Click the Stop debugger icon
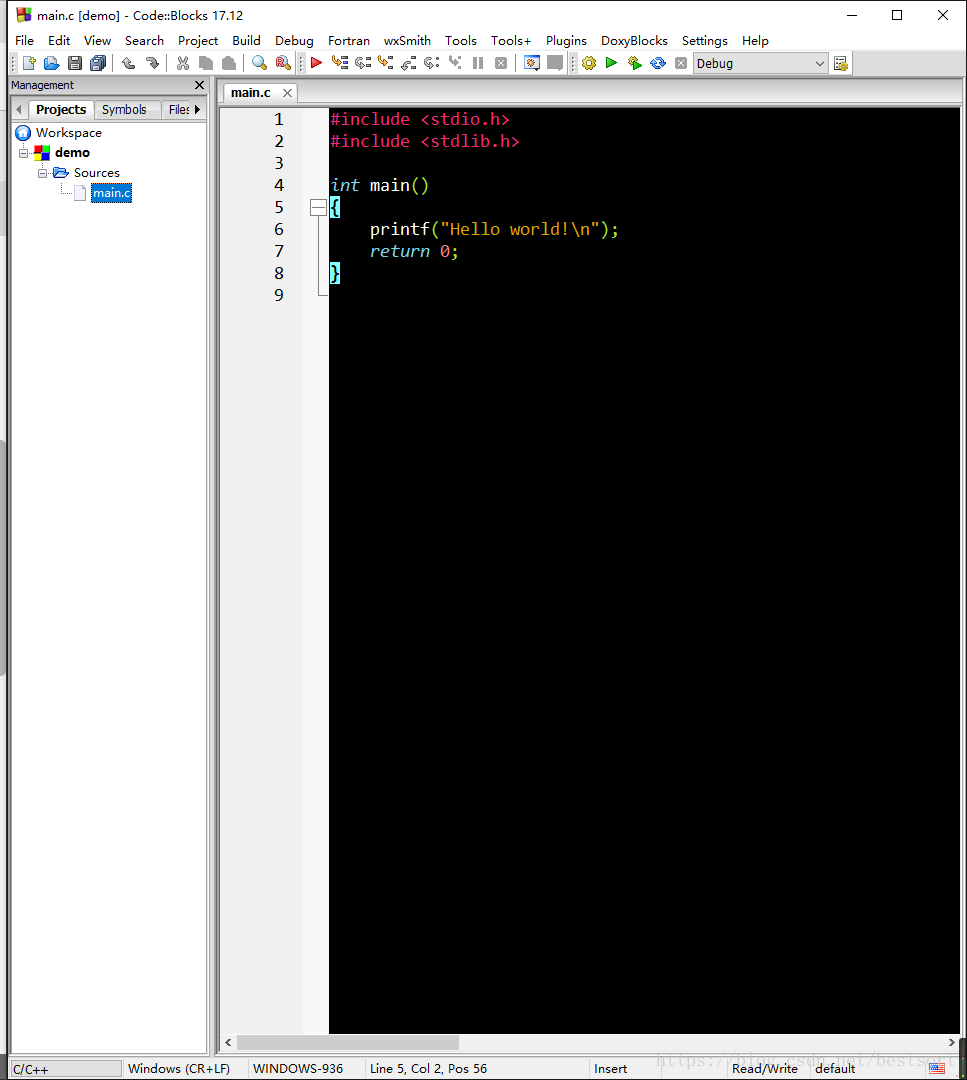This screenshot has width=967, height=1080. [x=501, y=63]
